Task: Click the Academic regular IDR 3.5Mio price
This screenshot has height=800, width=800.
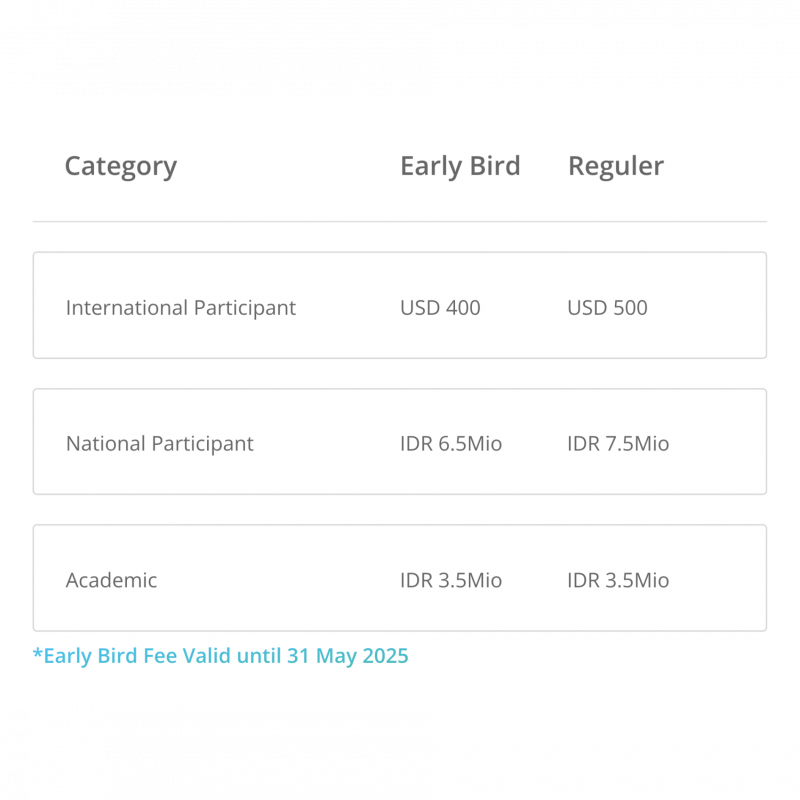Action: 618,580
